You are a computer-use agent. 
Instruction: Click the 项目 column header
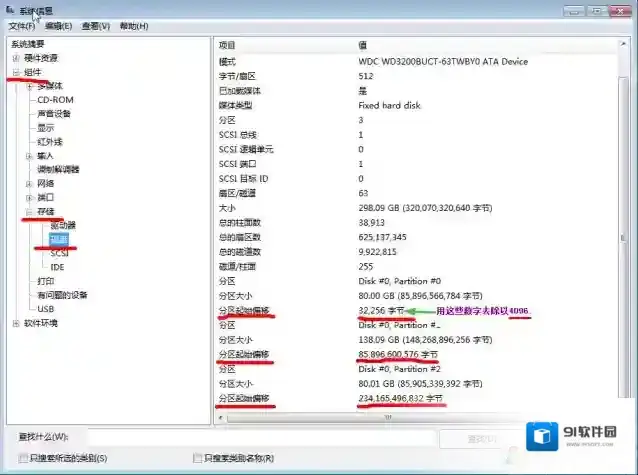[x=228, y=46]
